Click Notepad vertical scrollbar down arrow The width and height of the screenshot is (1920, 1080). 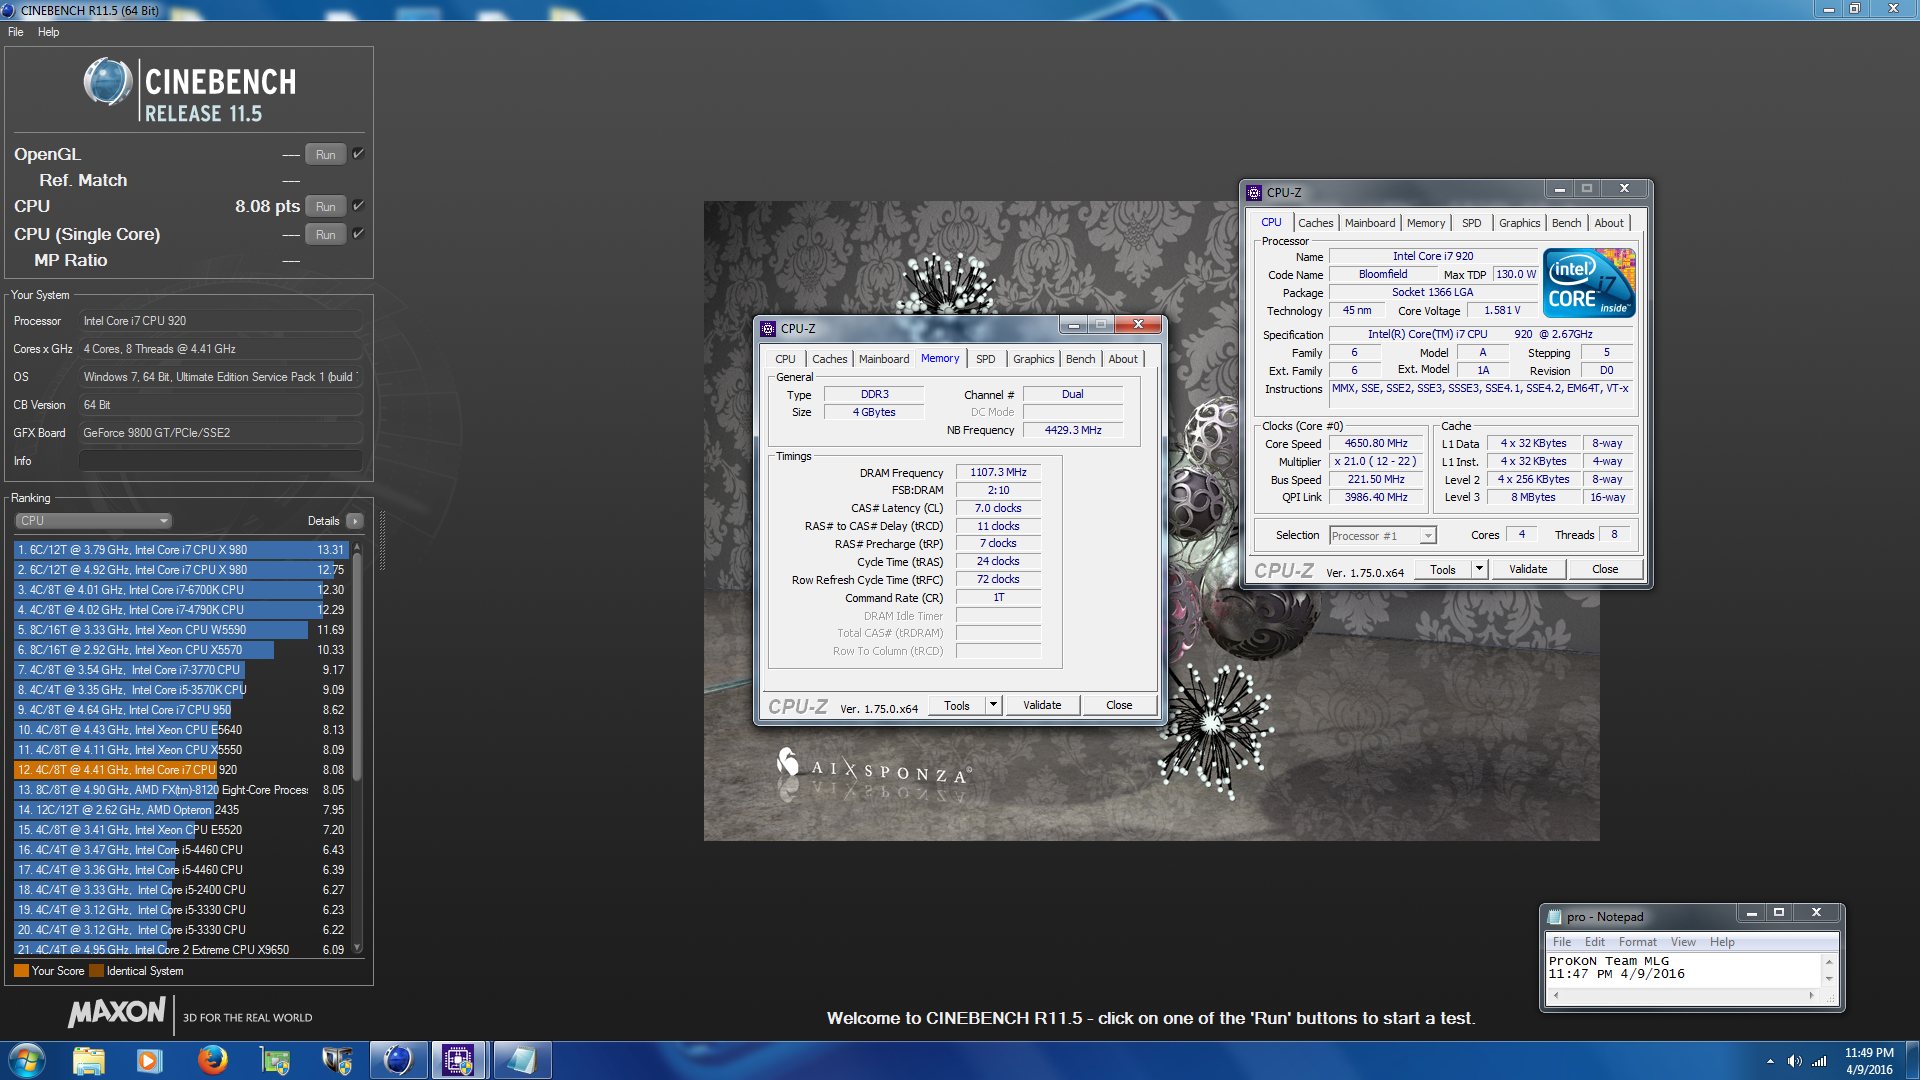point(1829,979)
